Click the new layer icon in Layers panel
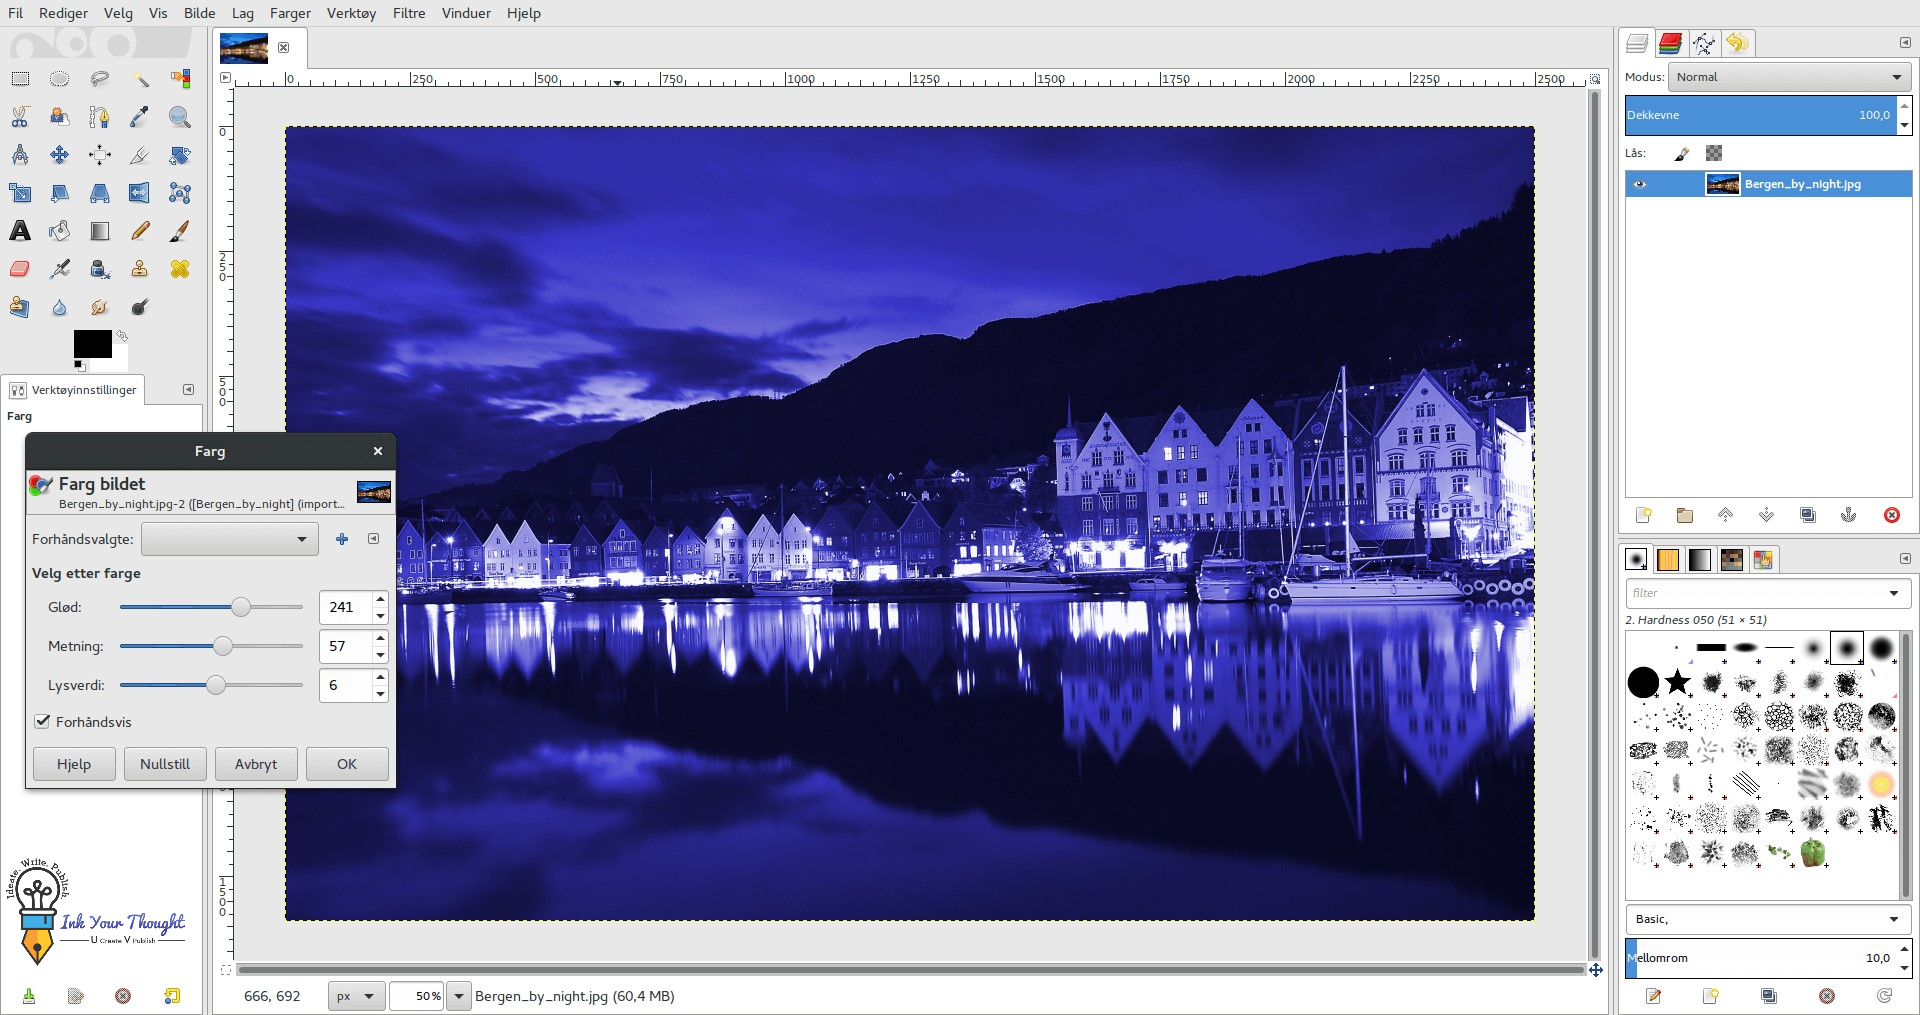The width and height of the screenshot is (1920, 1015). (x=1643, y=515)
